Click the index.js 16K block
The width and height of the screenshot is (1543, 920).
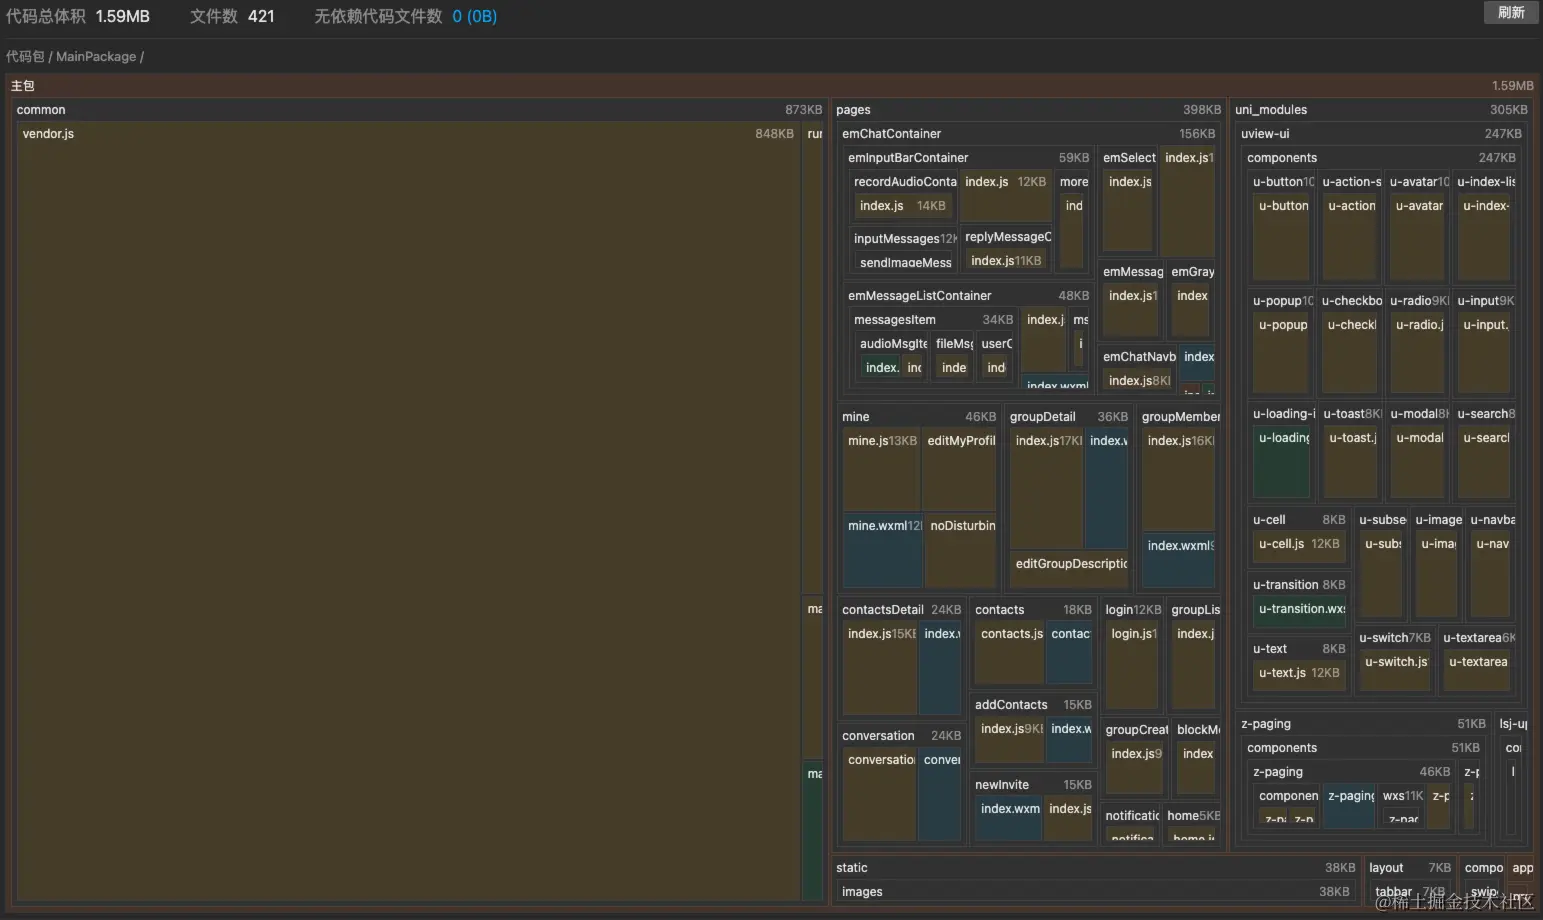click(x=1180, y=480)
